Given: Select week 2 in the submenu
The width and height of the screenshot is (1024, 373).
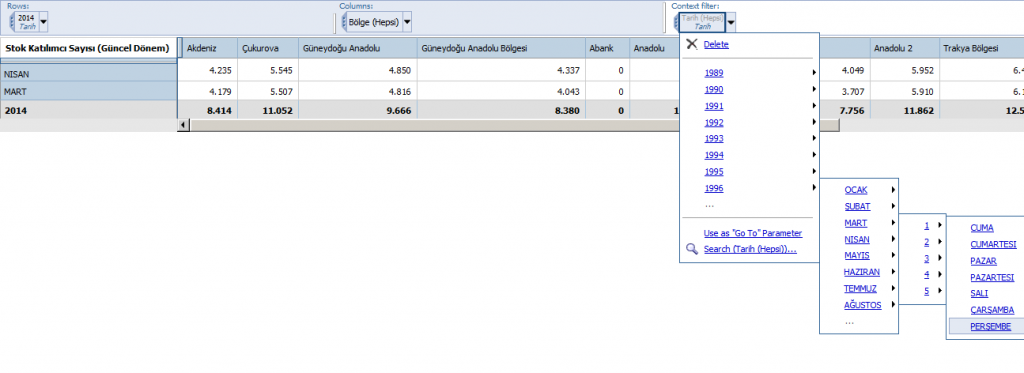Looking at the screenshot, I should (927, 242).
